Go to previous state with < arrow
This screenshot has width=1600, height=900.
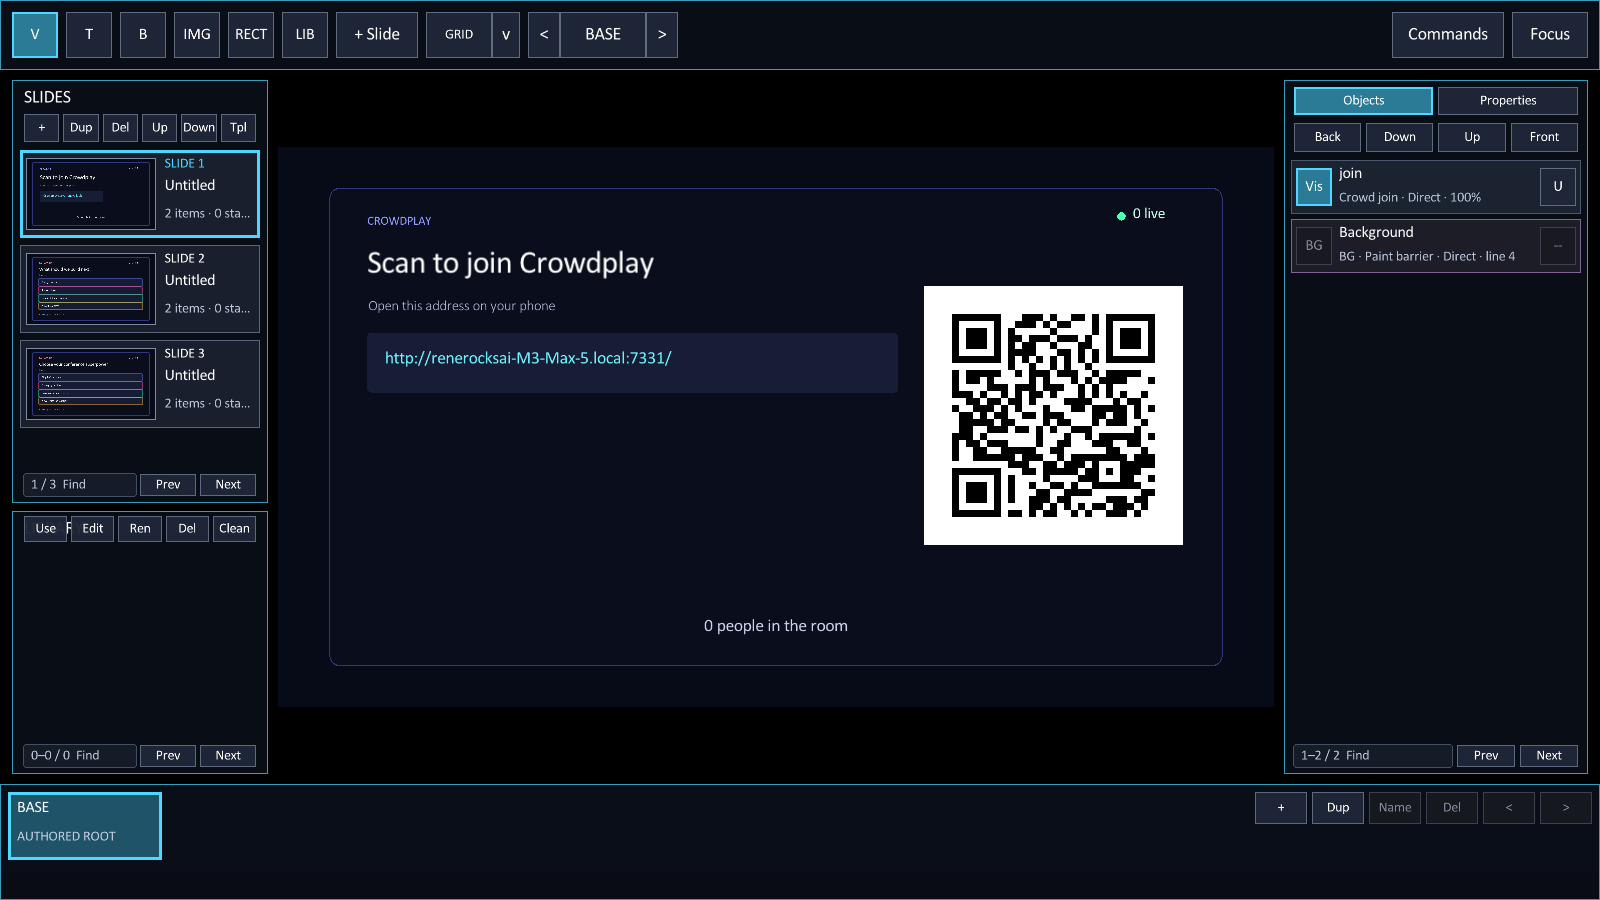[544, 35]
